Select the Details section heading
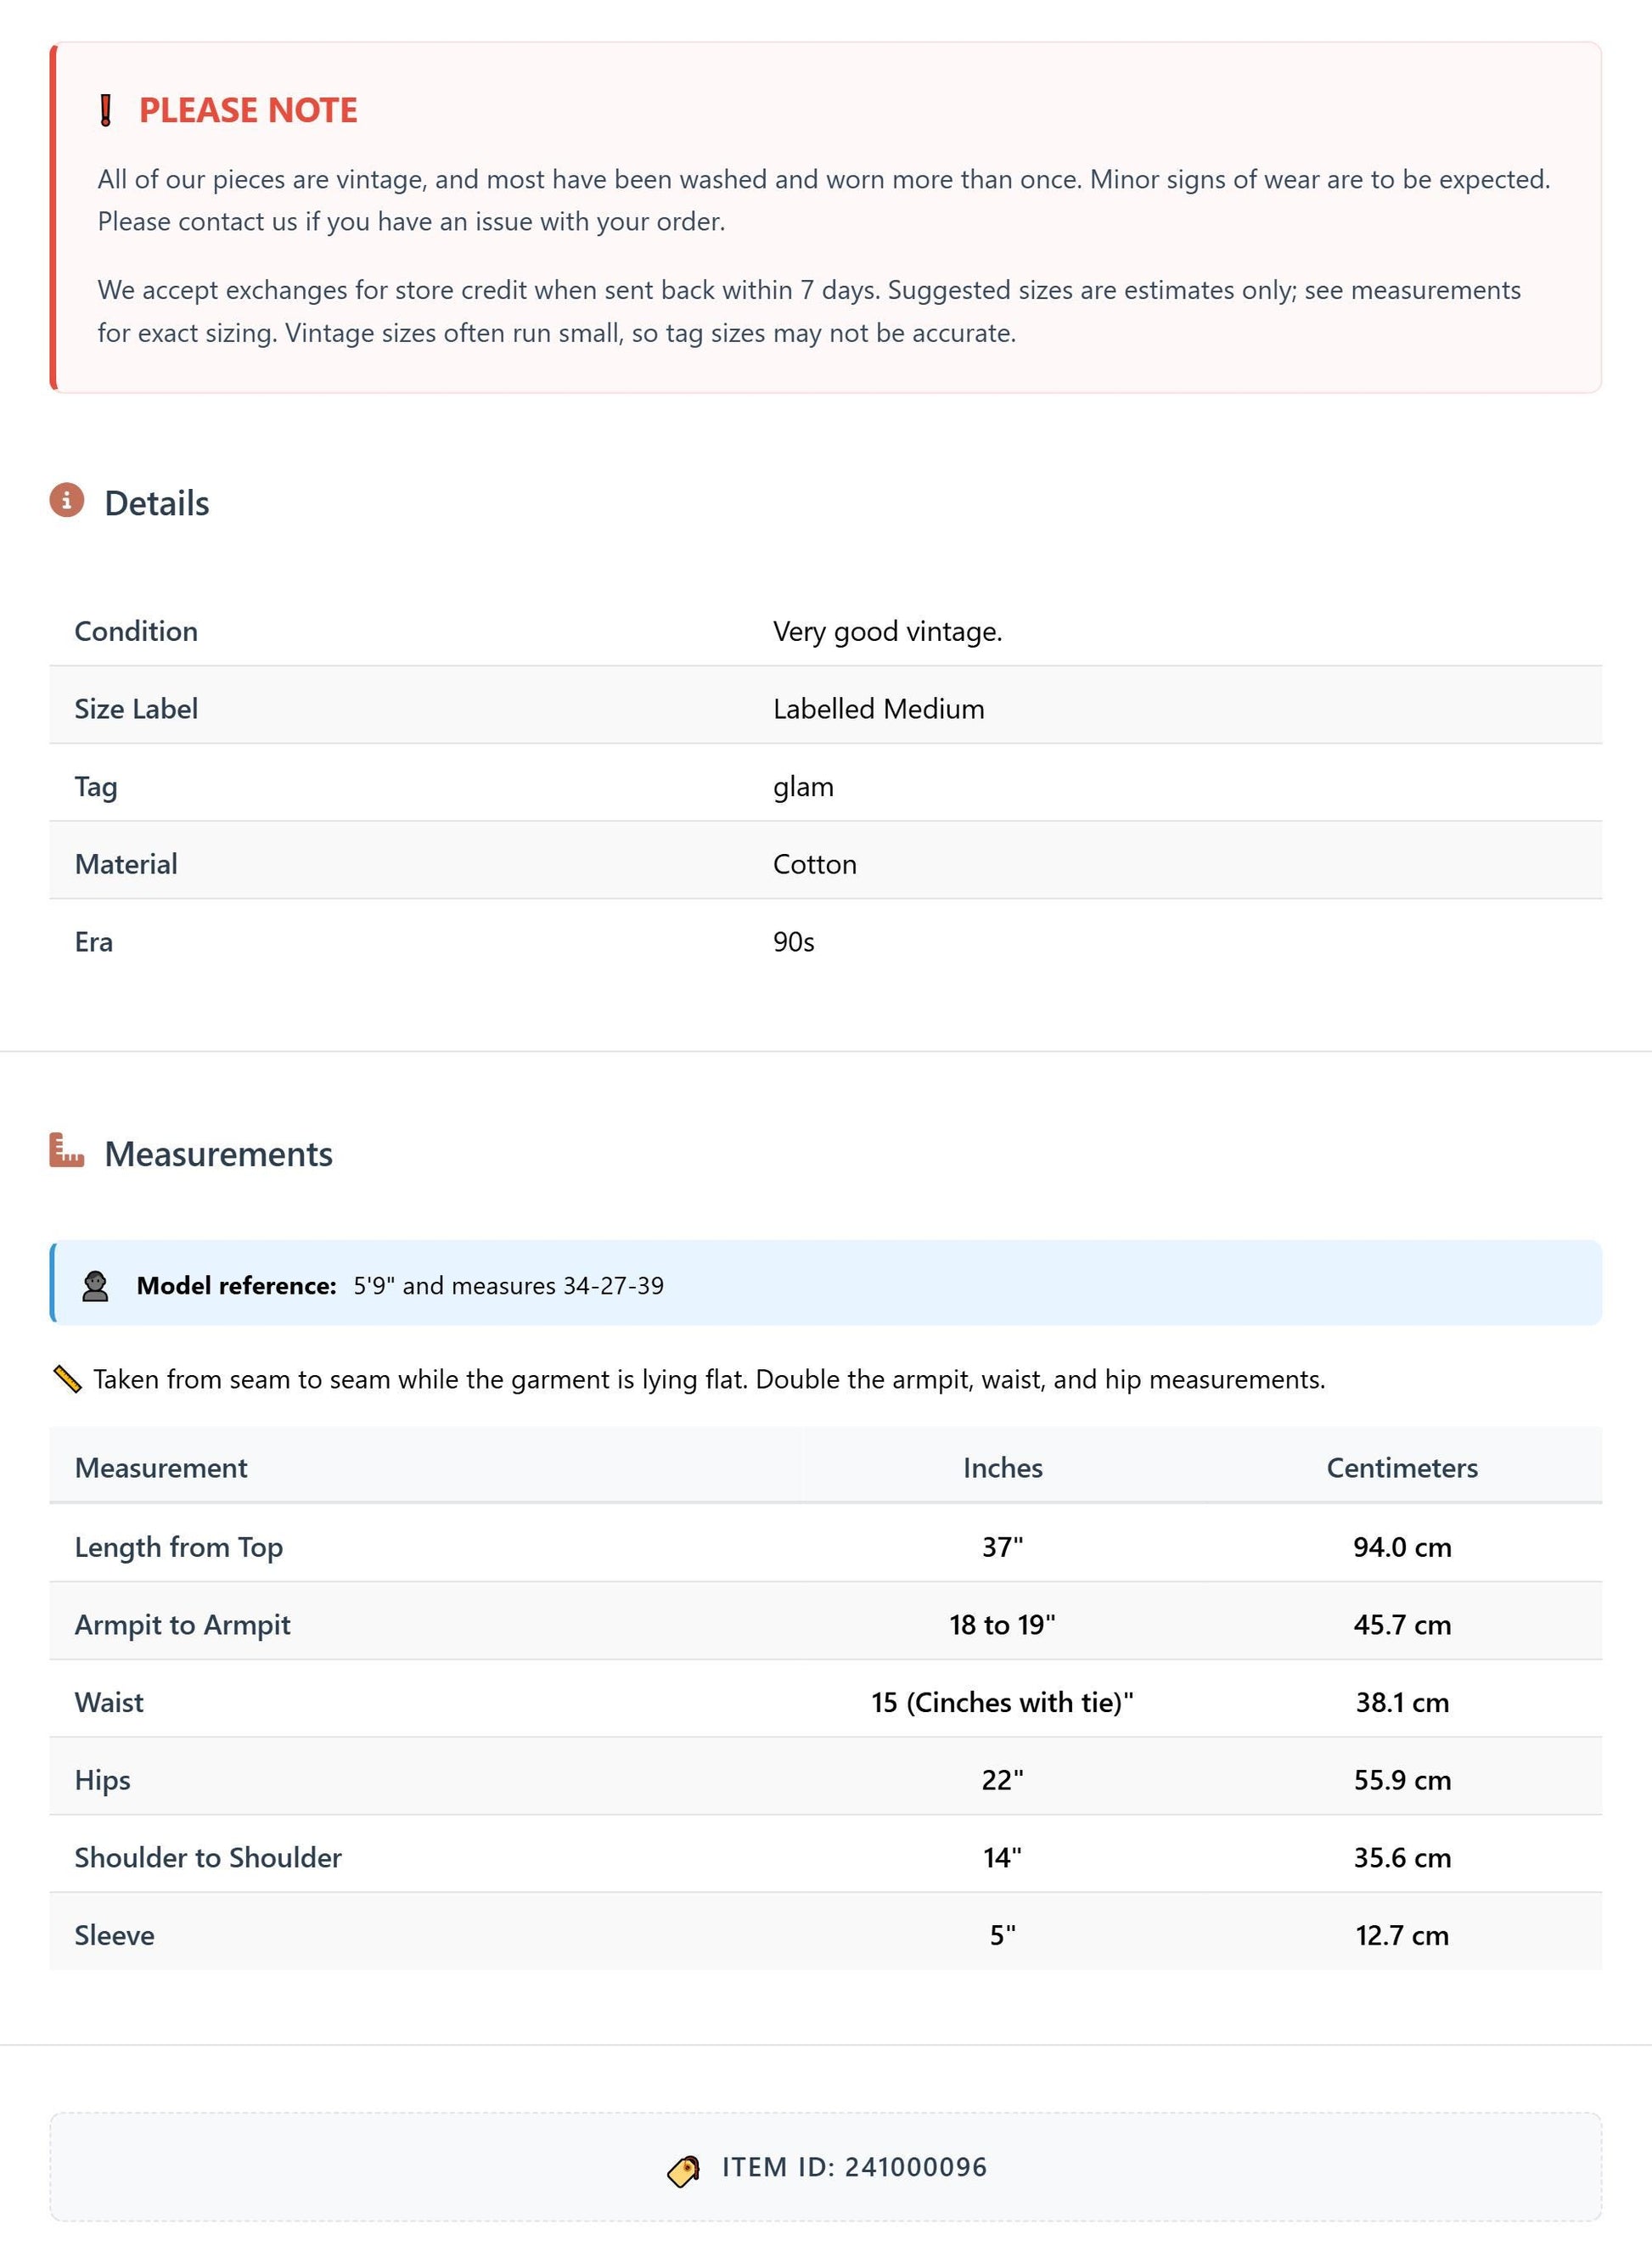The height and width of the screenshot is (2263, 1652). point(157,503)
